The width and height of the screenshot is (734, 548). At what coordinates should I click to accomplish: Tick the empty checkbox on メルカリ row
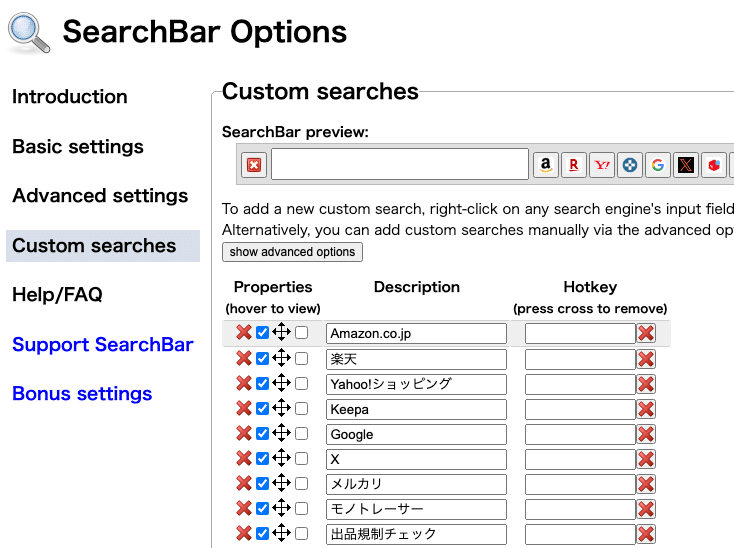tap(302, 483)
